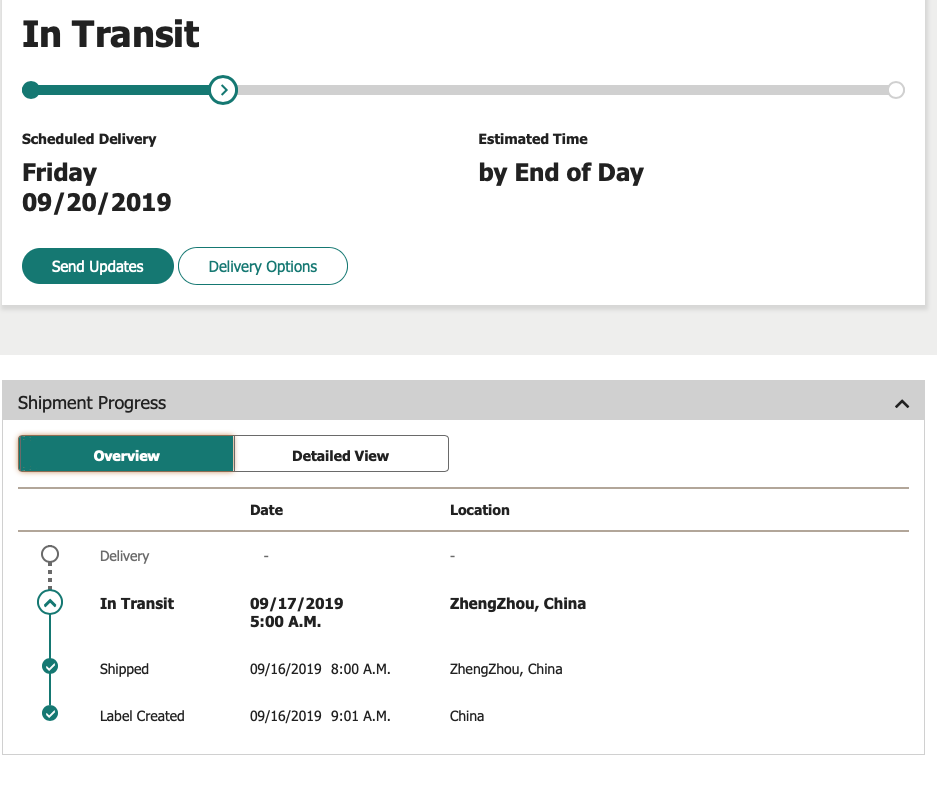Click the green start dot of progress bar
Viewport: 937px width, 791px height.
pos(30,90)
